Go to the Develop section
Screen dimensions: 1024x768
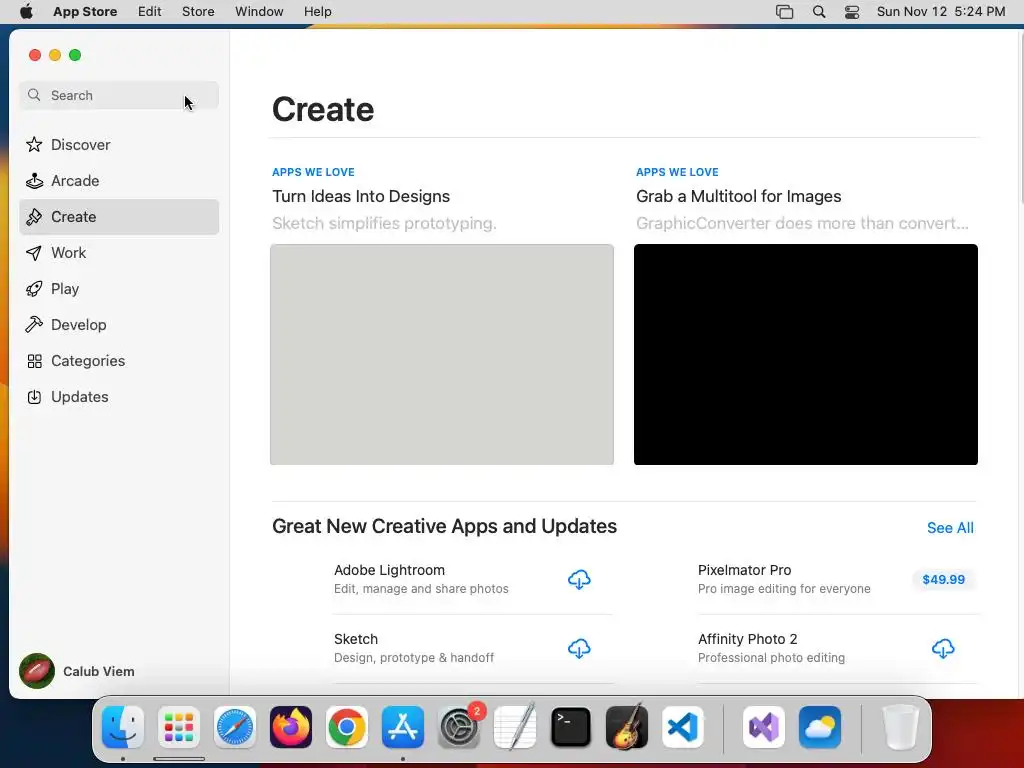point(119,325)
